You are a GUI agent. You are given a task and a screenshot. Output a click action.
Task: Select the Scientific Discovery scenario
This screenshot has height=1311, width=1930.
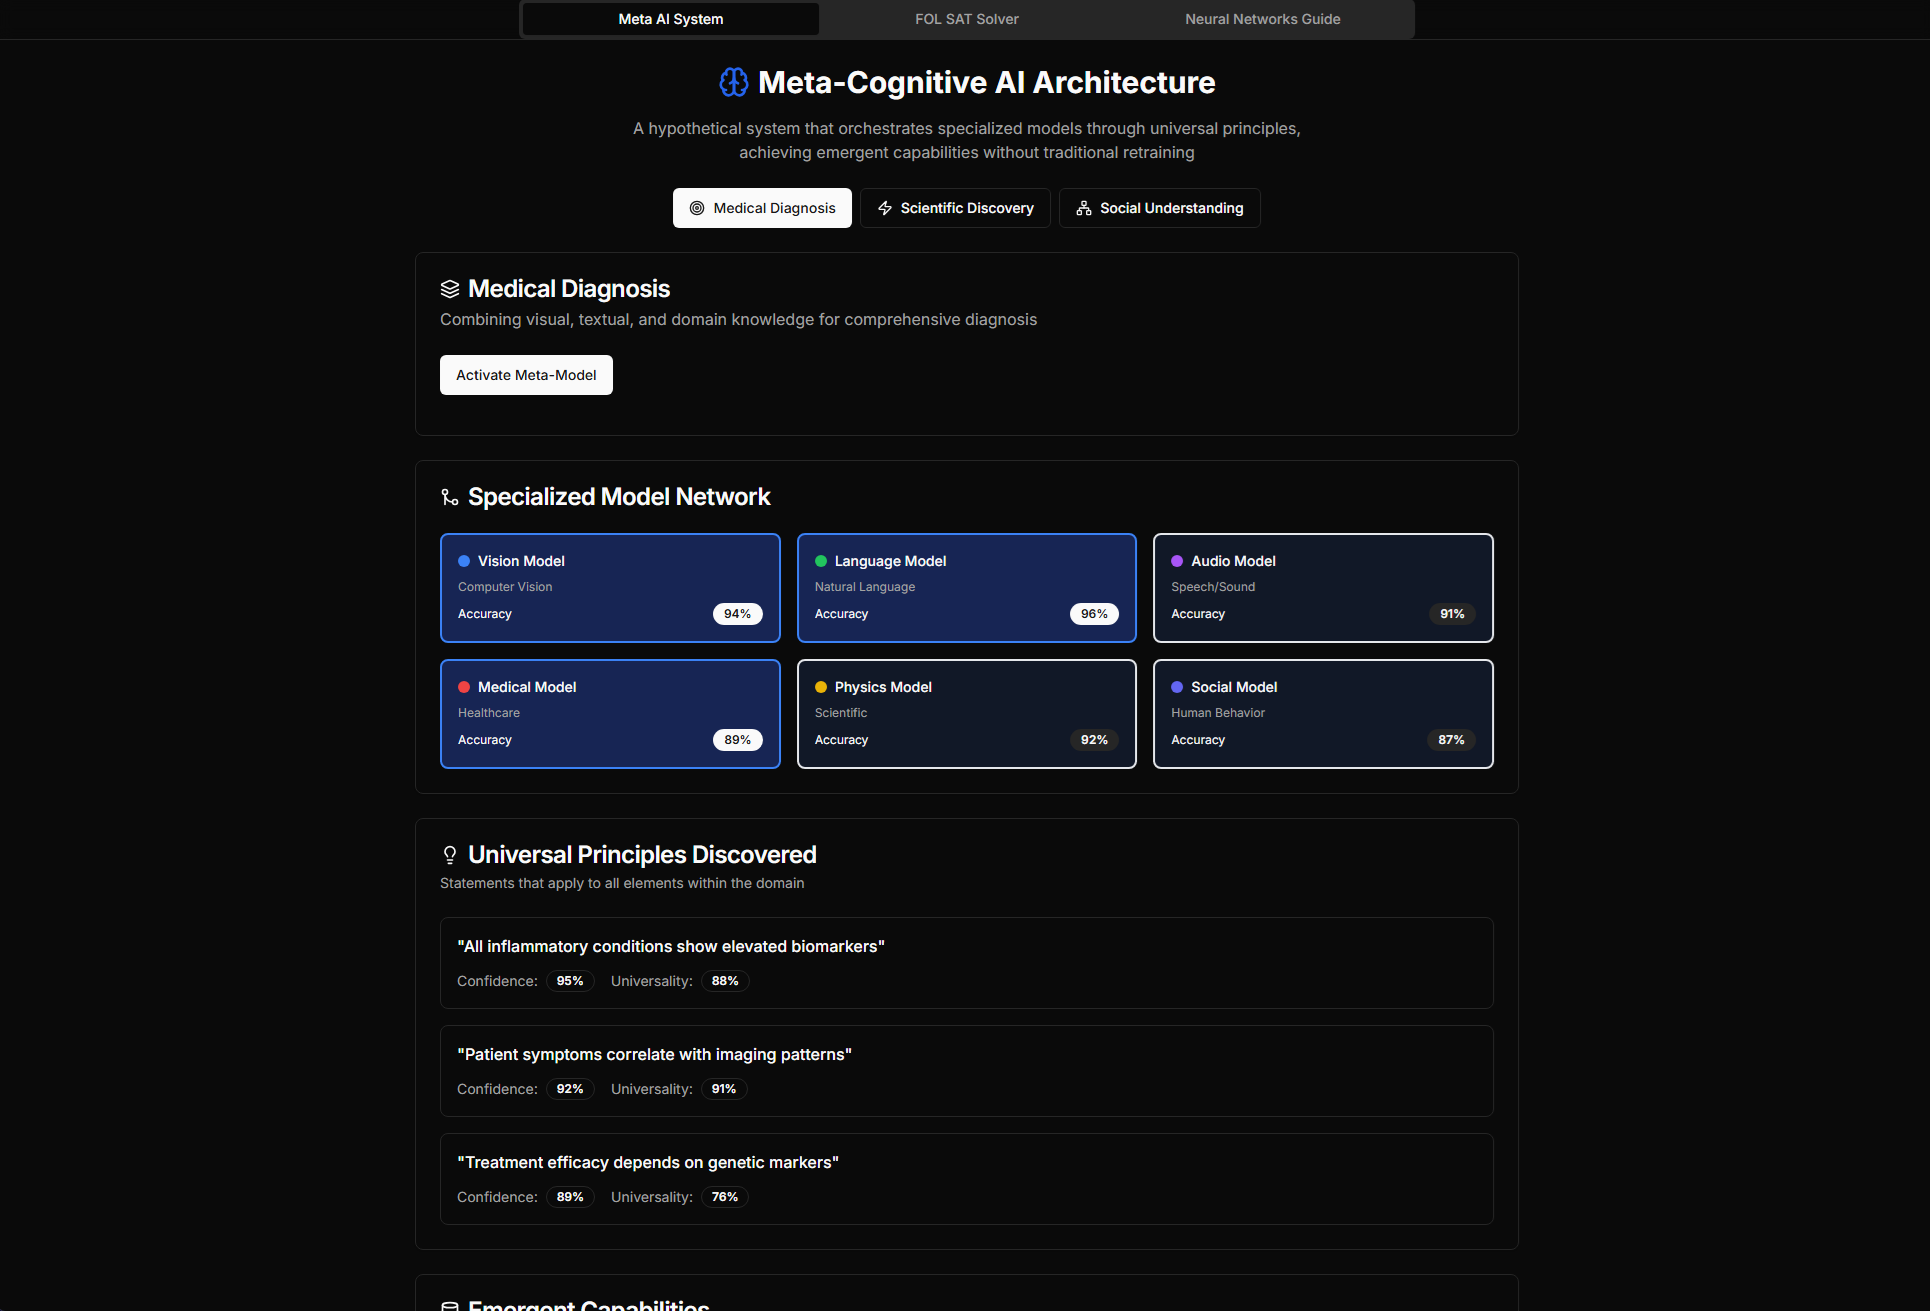click(955, 208)
